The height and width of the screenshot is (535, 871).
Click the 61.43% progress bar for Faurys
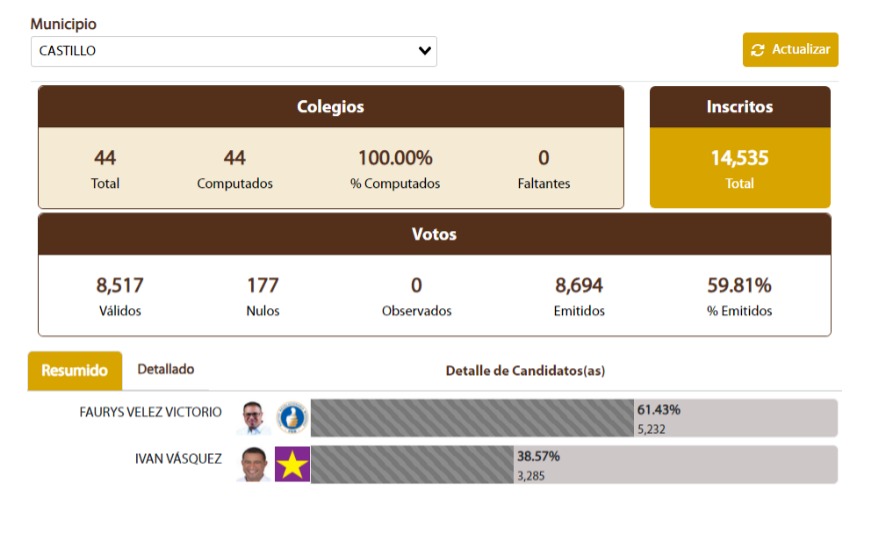(472, 418)
